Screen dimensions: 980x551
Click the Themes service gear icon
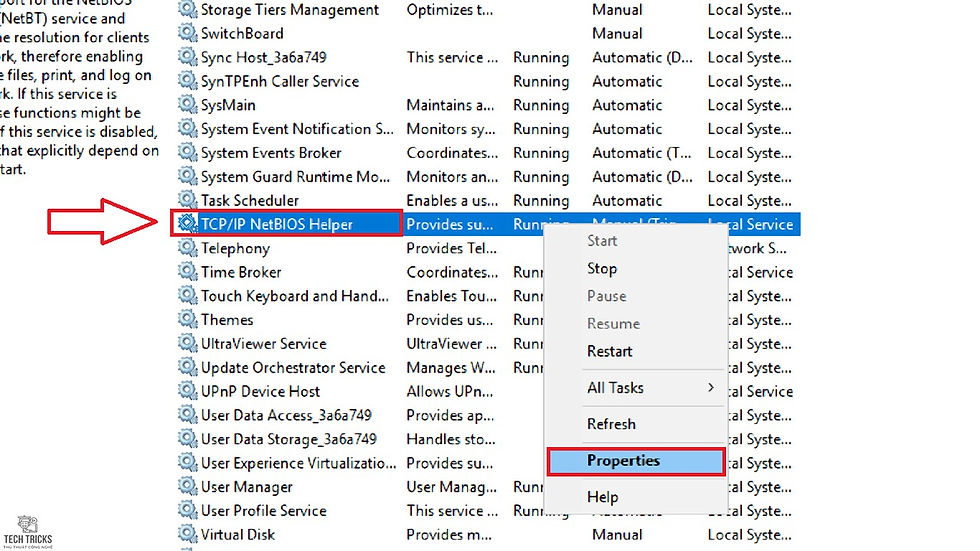click(x=187, y=319)
